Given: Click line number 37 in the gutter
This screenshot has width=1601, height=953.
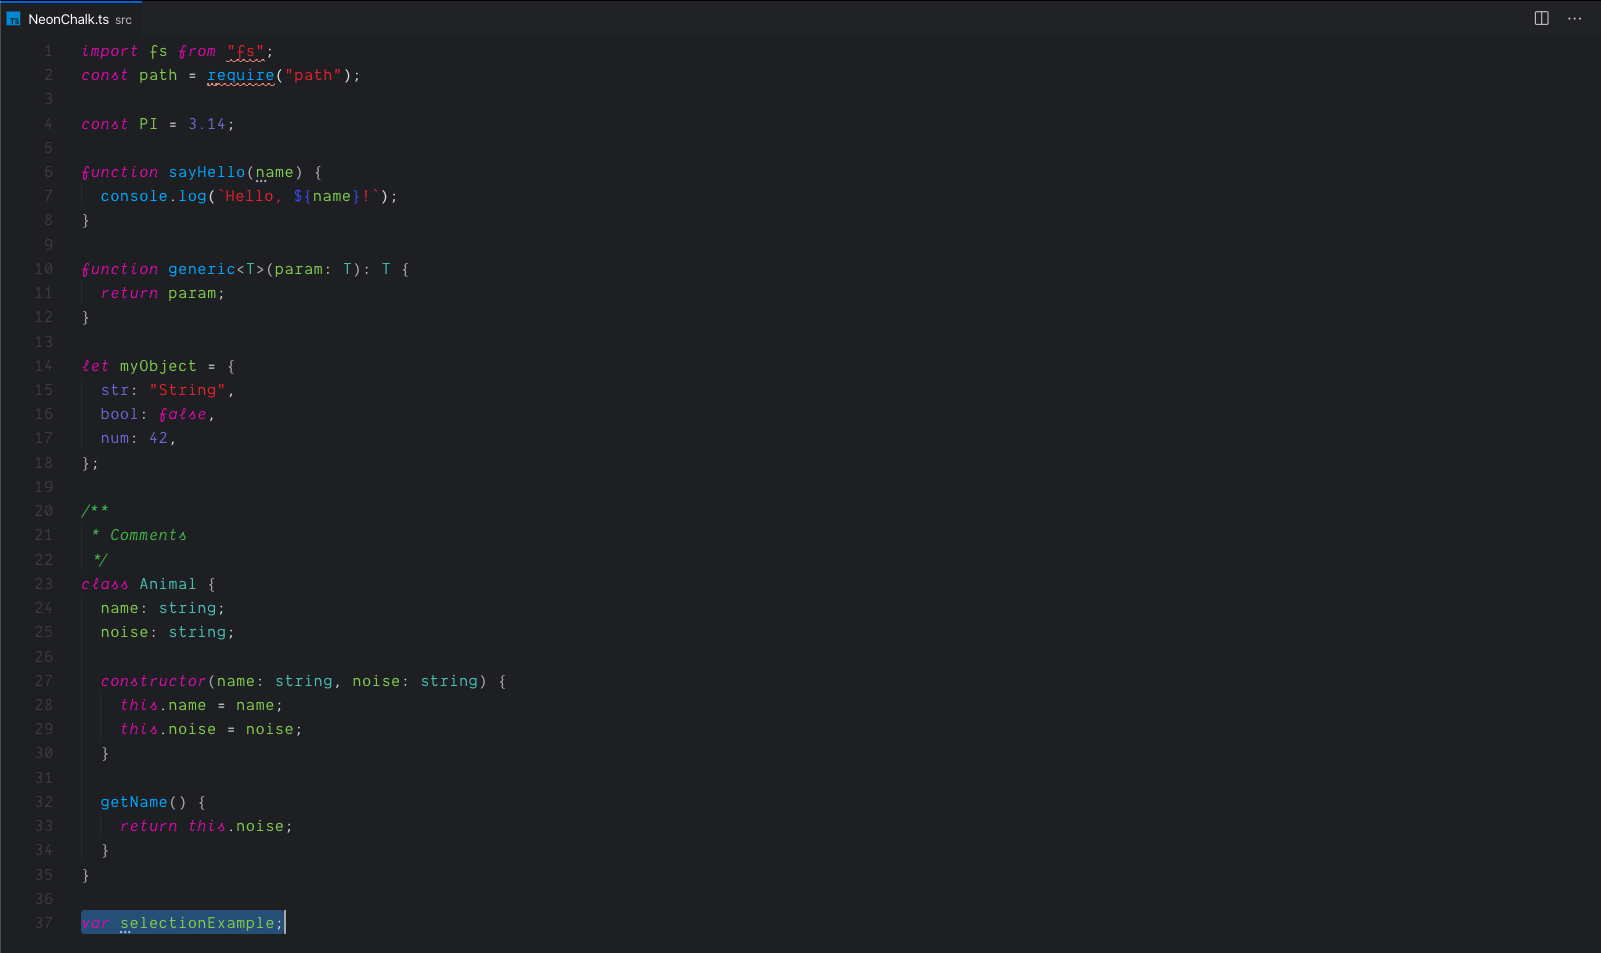Looking at the screenshot, I should [x=44, y=922].
